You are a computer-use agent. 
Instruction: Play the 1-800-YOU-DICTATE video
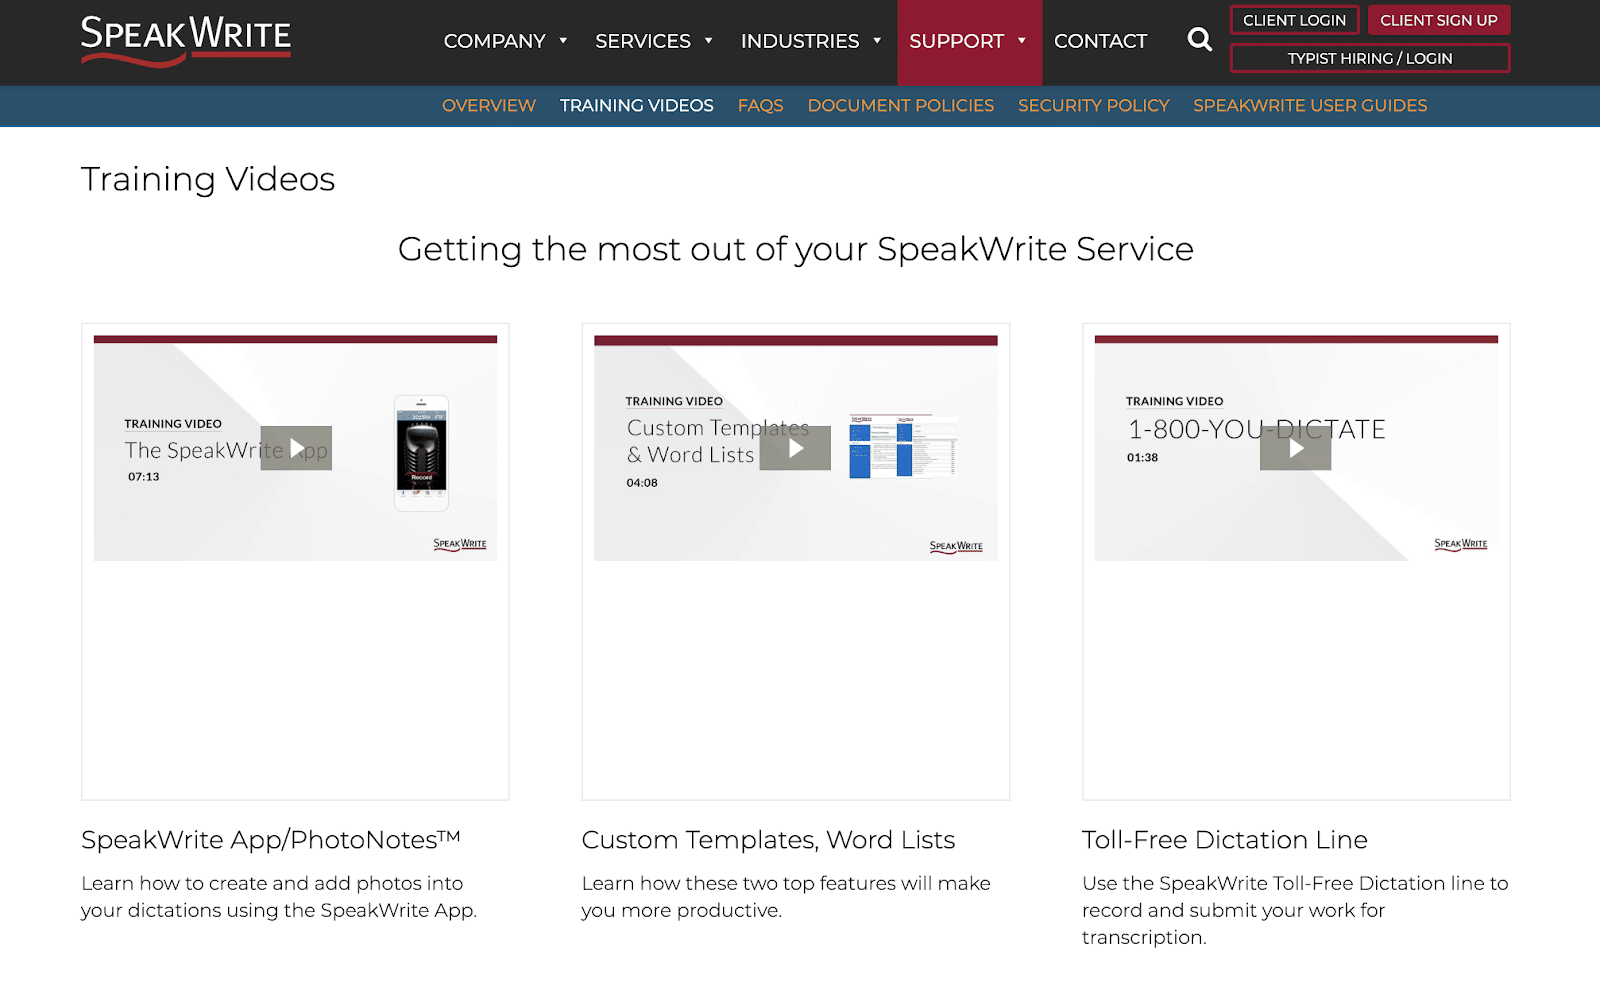[1295, 448]
